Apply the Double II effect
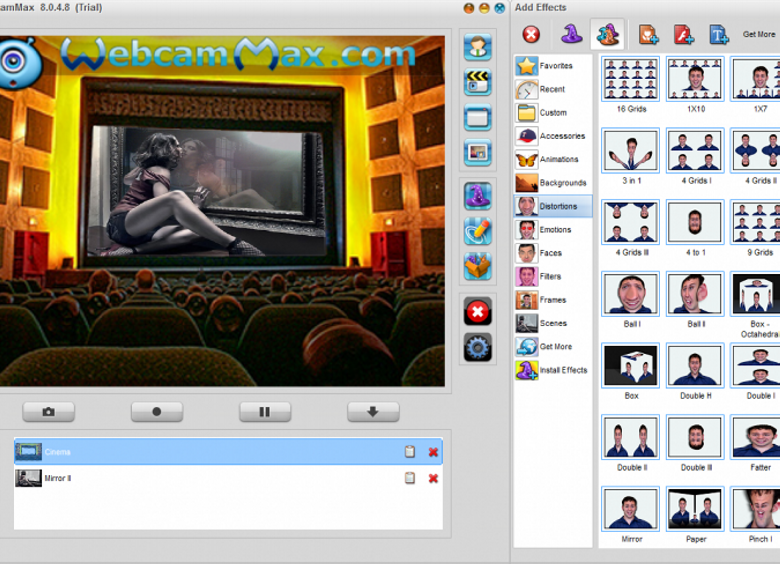 coord(631,437)
